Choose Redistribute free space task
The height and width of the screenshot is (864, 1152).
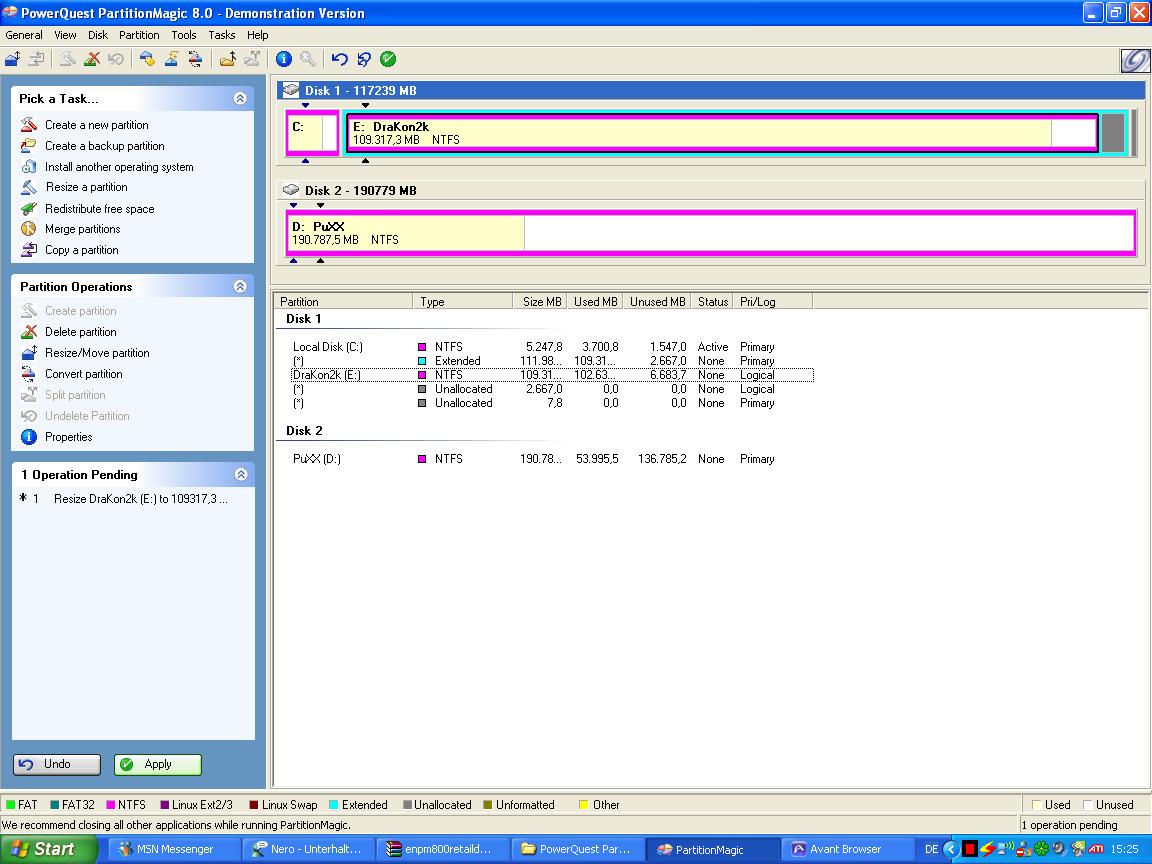pos(99,209)
